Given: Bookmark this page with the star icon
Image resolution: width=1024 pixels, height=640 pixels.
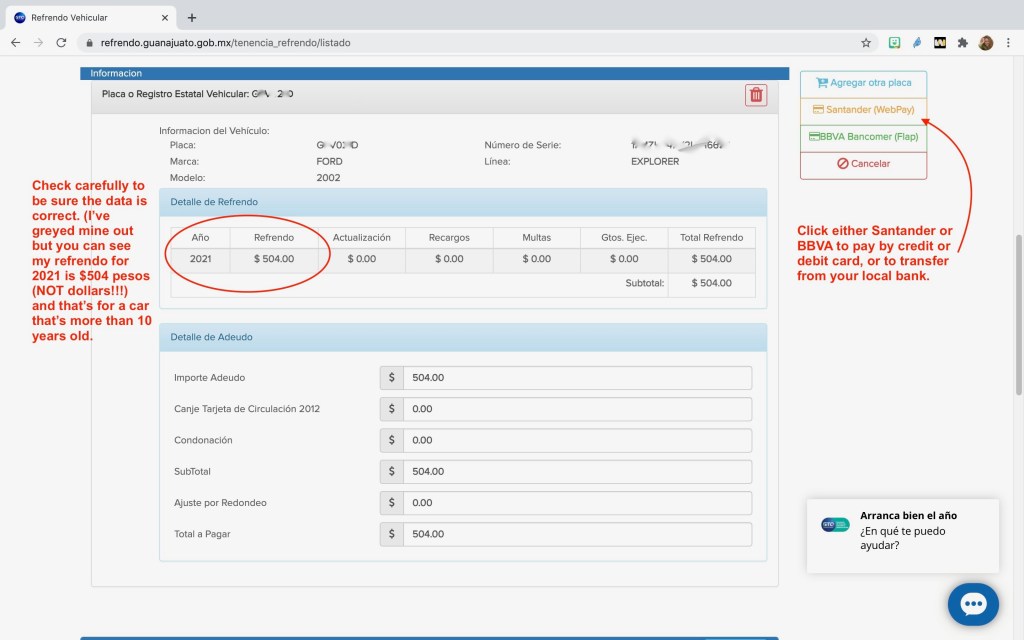Looking at the screenshot, I should [x=866, y=43].
